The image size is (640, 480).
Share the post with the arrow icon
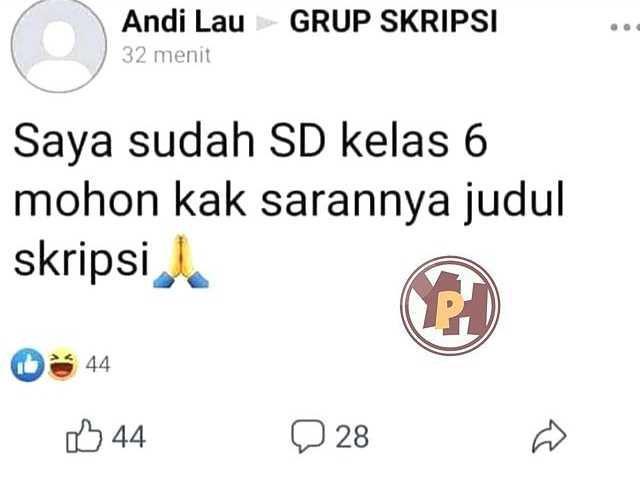pos(549,436)
